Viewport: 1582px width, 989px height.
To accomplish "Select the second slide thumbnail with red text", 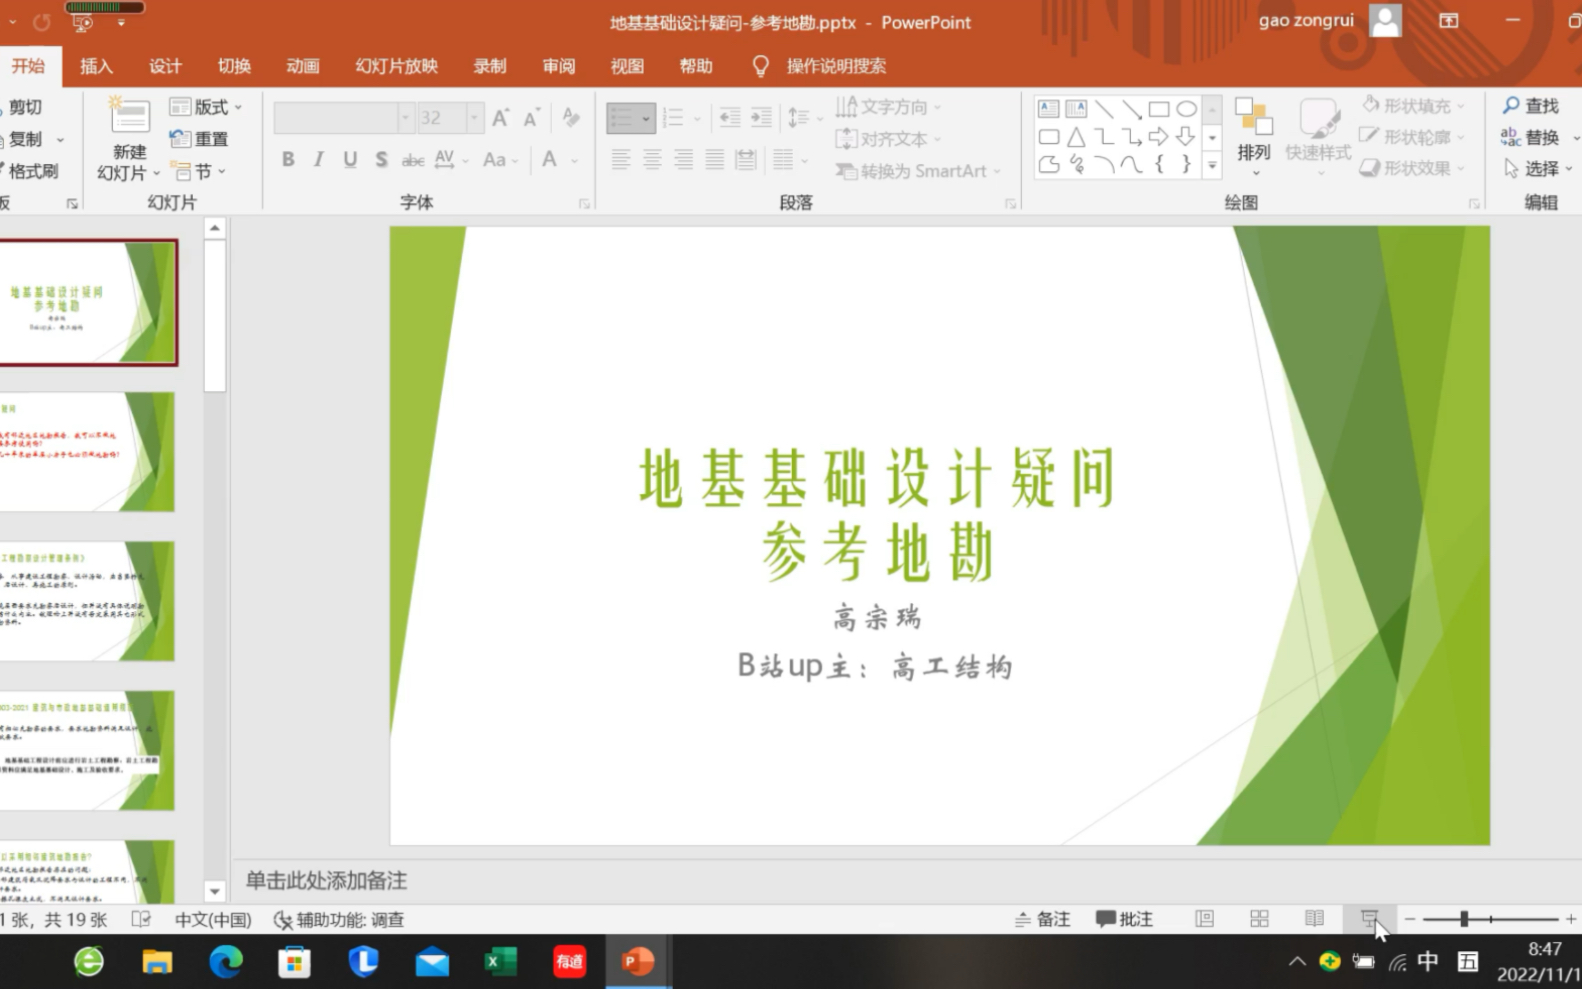I will click(88, 452).
